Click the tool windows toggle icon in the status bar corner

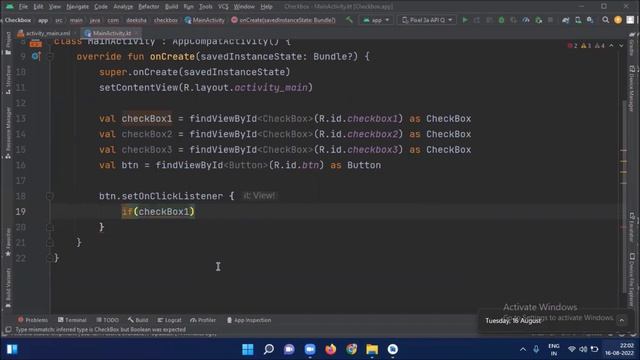[8, 330]
